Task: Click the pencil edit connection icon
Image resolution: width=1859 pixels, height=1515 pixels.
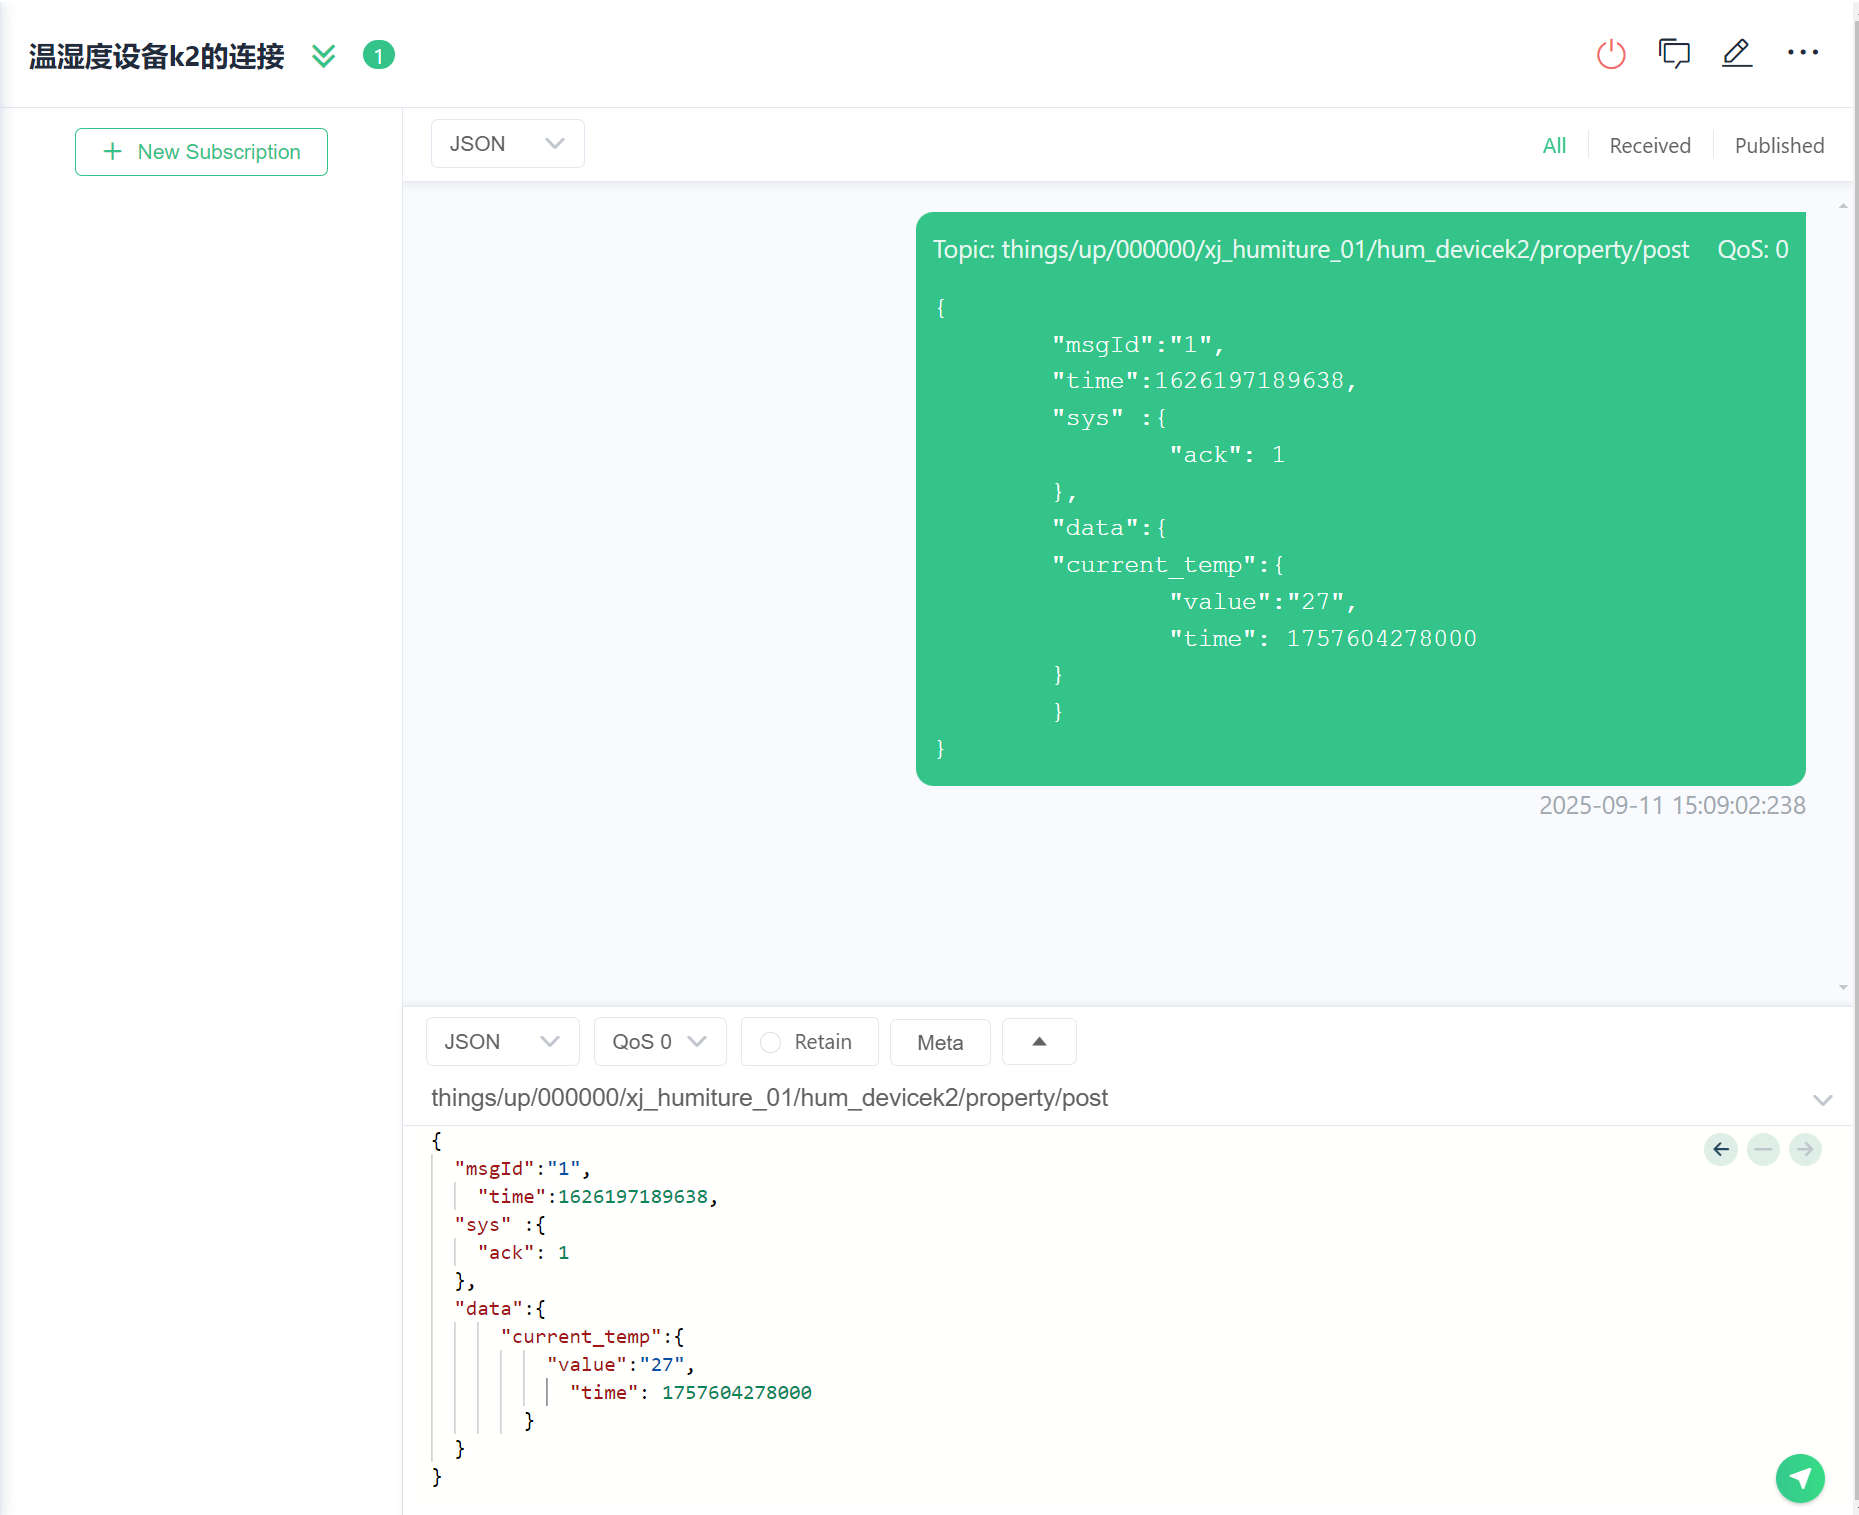Action: [1737, 53]
